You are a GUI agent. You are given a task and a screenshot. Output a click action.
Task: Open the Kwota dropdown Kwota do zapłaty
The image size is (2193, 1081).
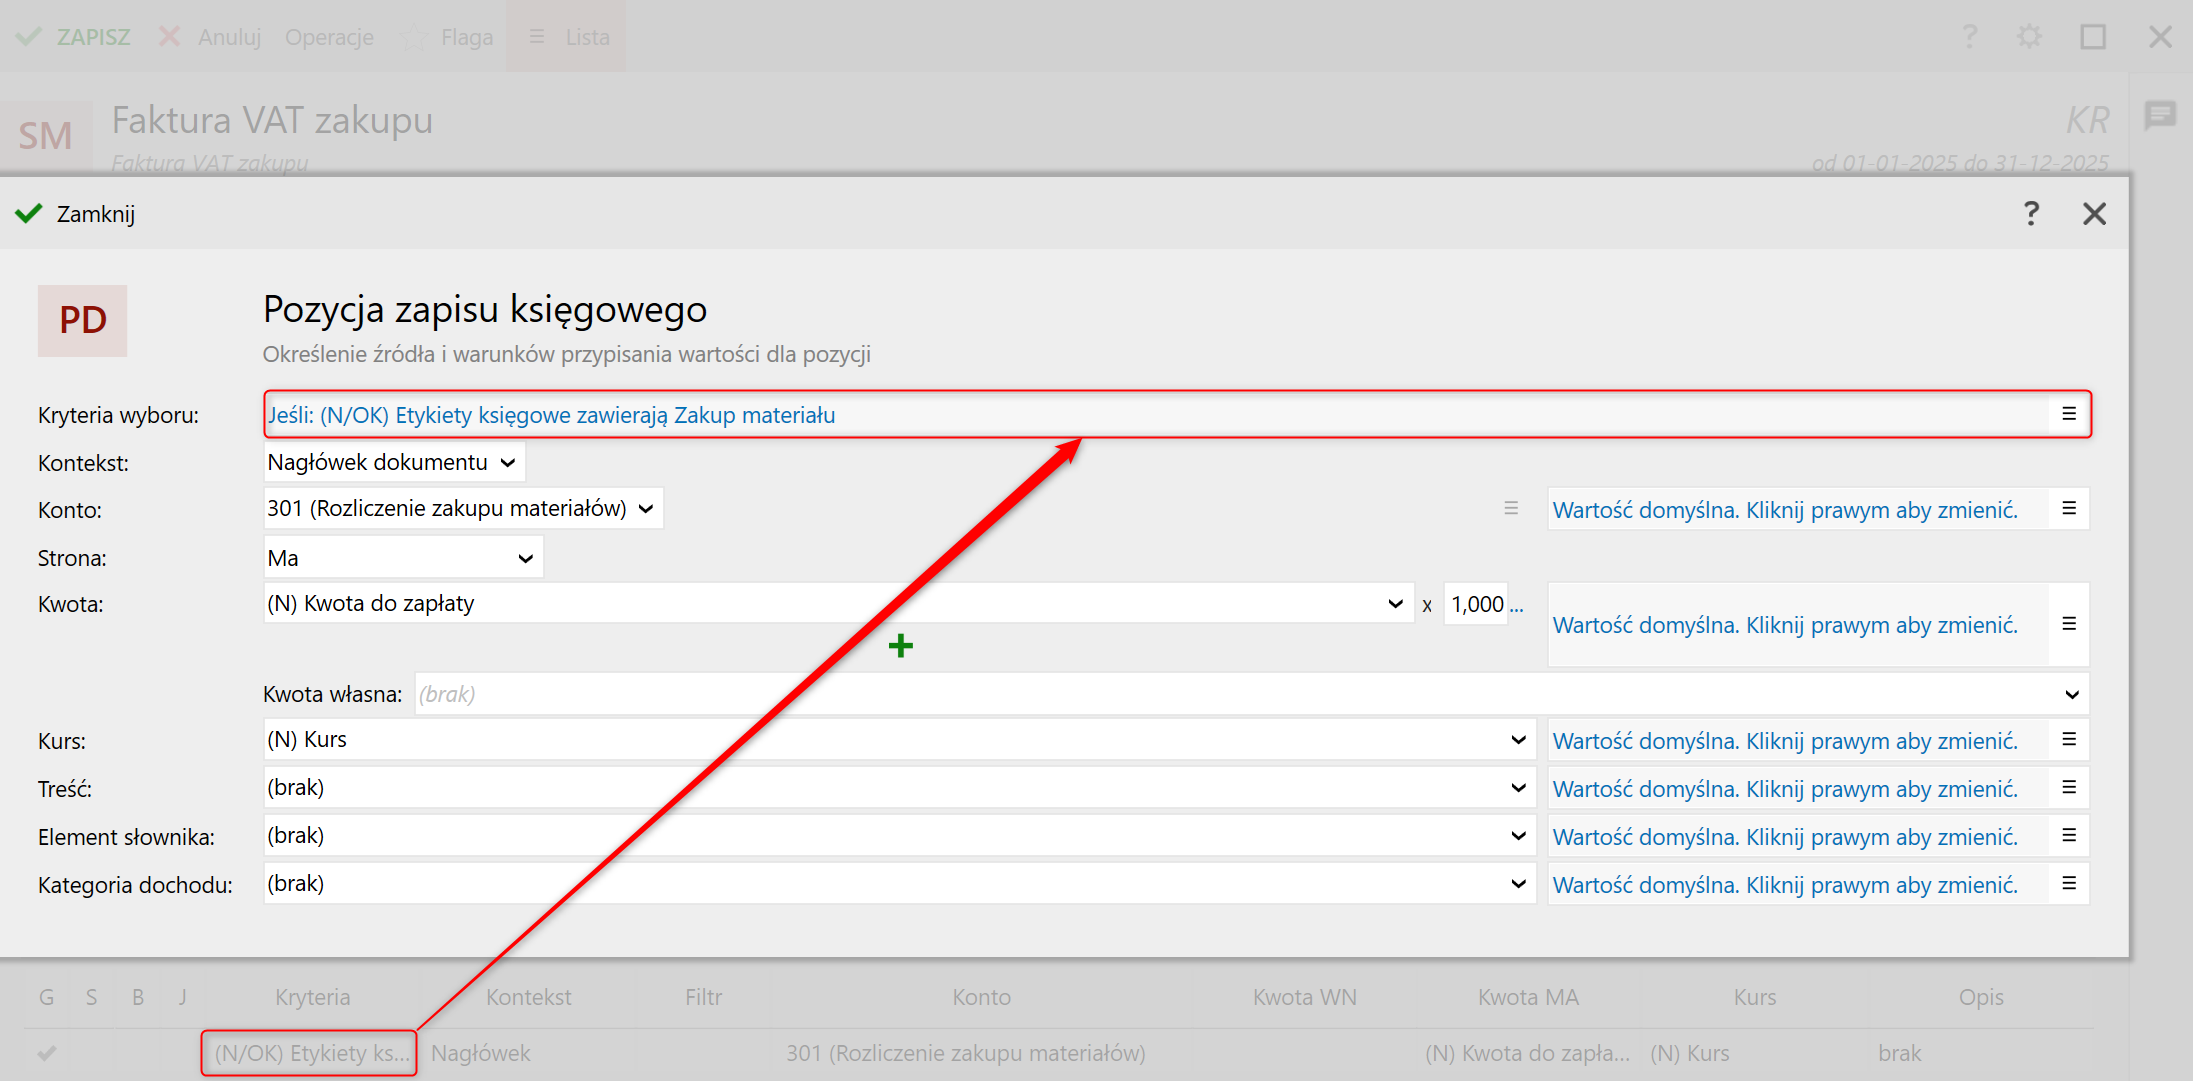pos(836,604)
